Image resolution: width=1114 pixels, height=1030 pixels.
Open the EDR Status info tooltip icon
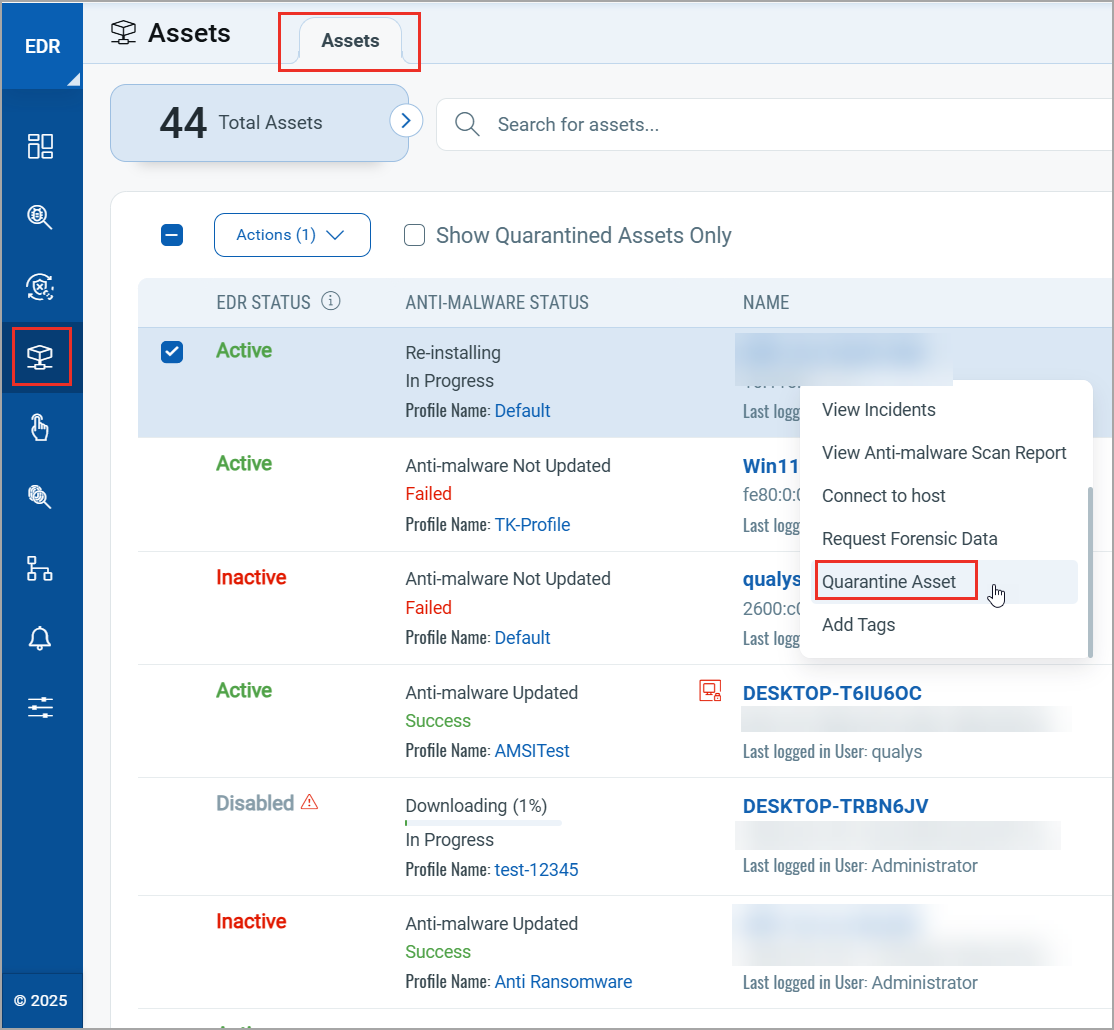pos(330,301)
